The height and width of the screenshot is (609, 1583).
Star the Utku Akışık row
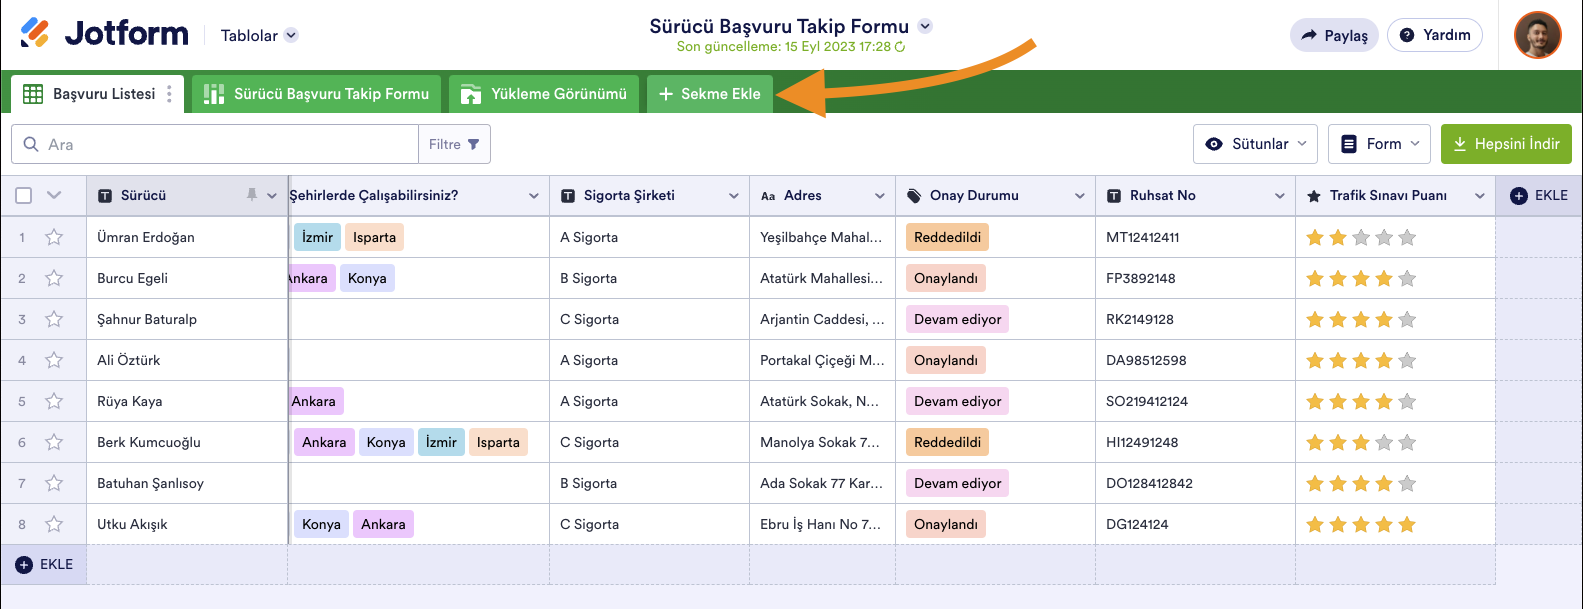[54, 524]
